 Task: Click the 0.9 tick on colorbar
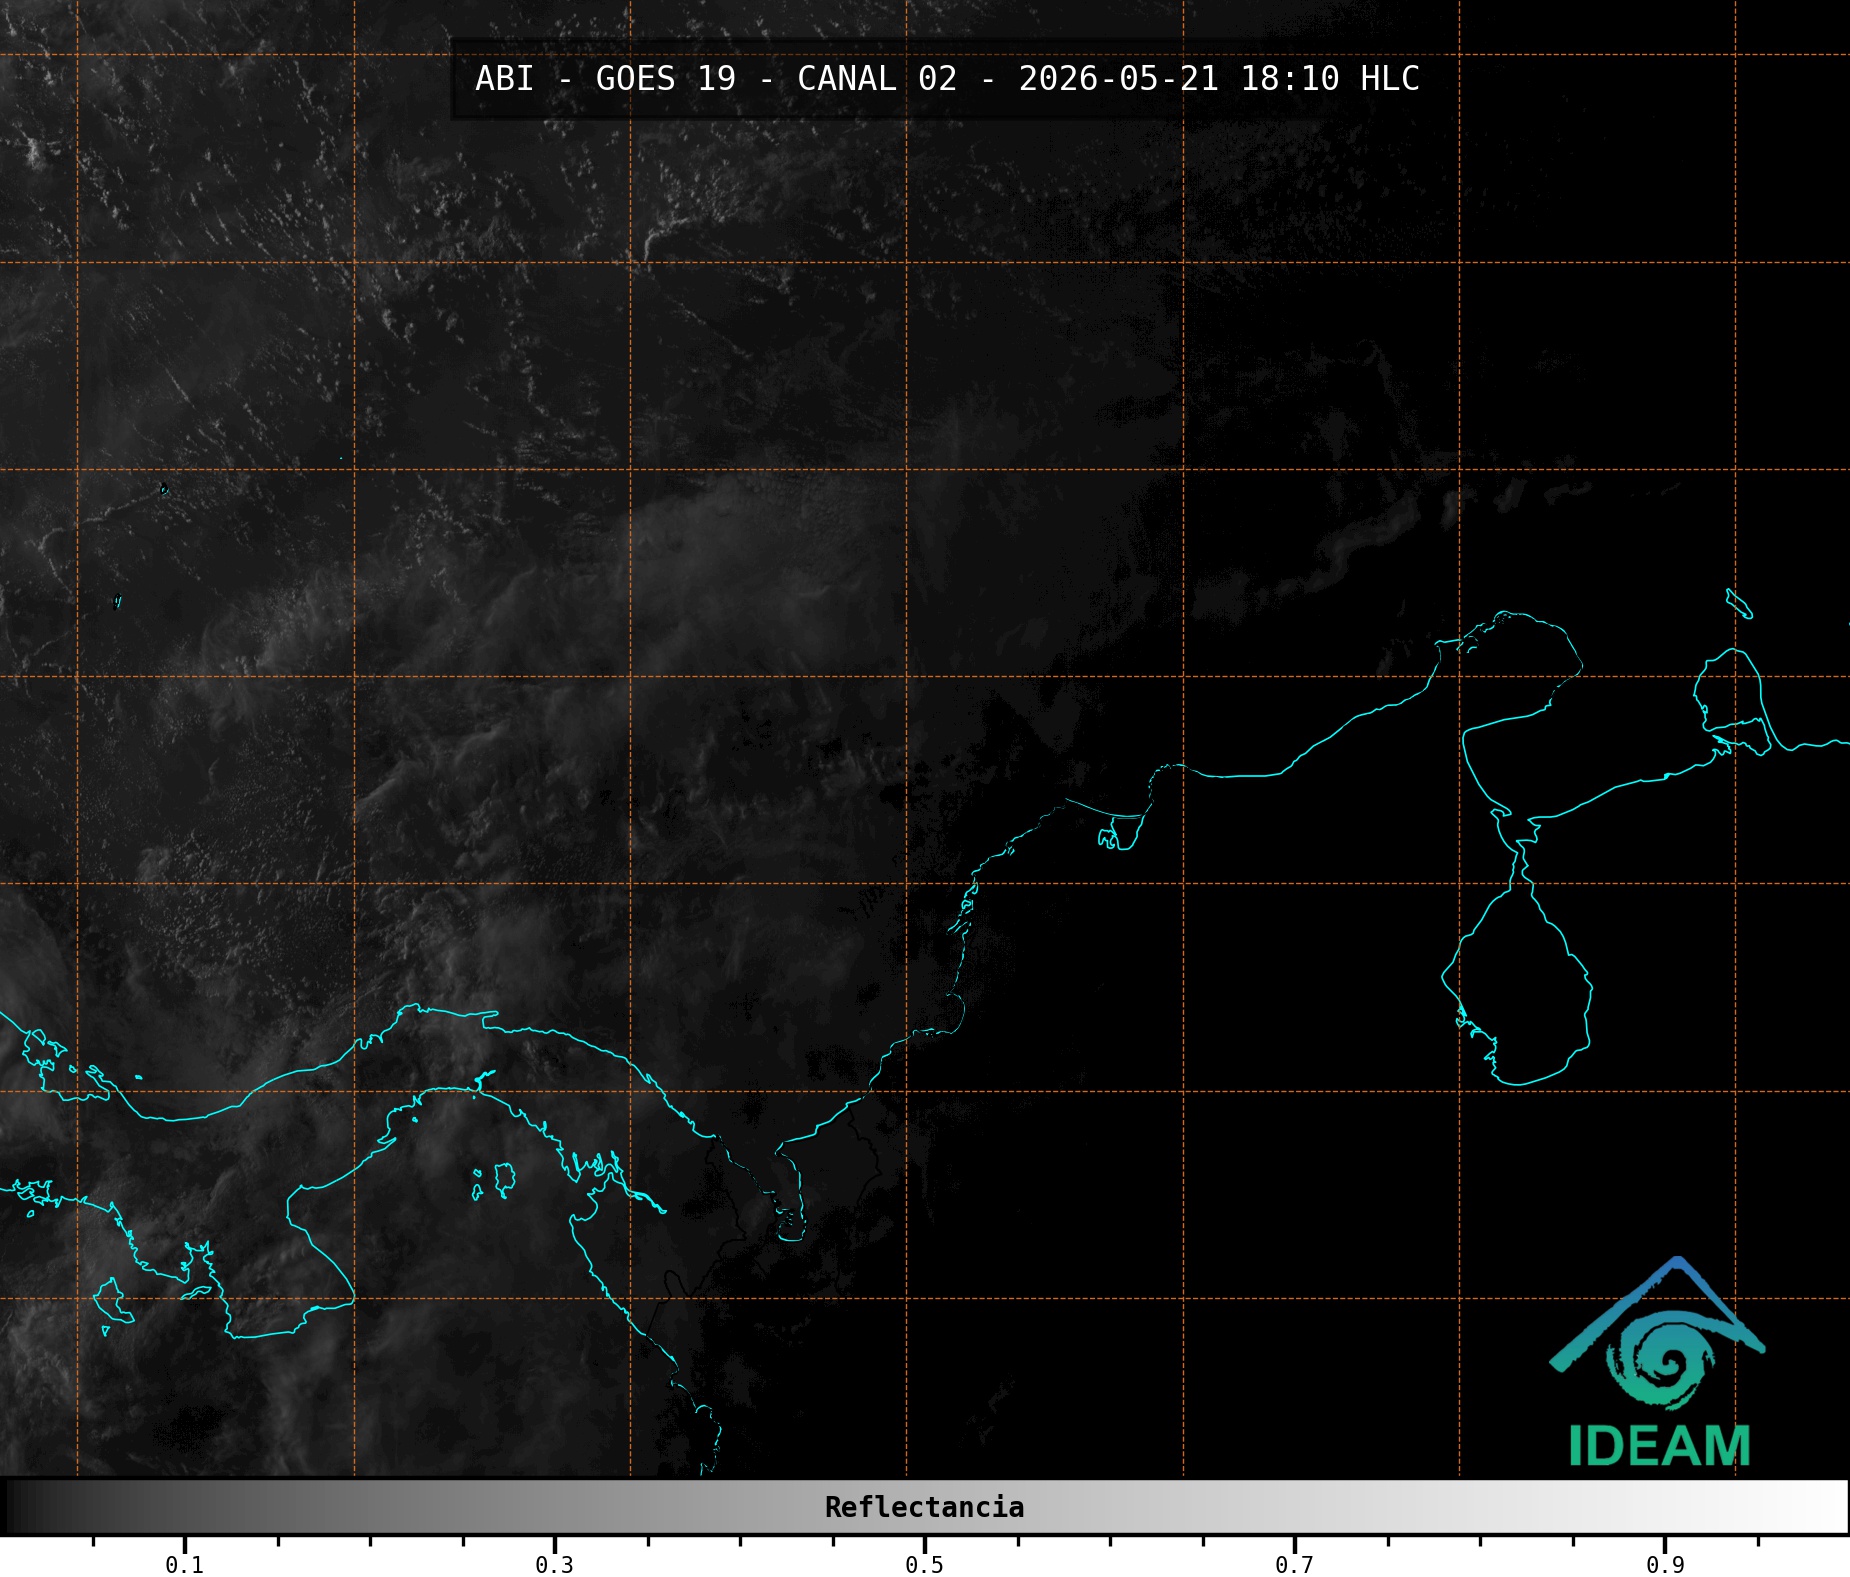click(1665, 1564)
